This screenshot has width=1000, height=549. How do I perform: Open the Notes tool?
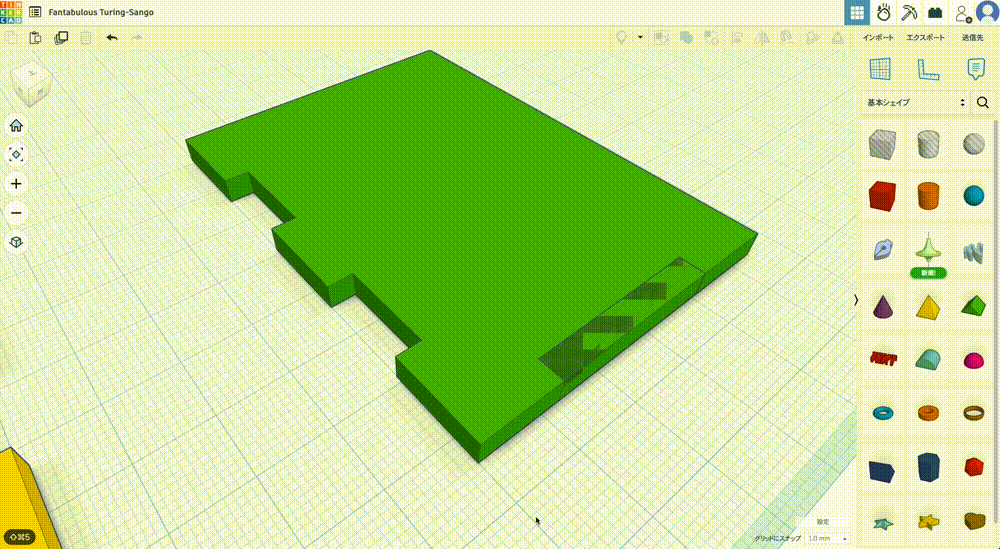[975, 69]
